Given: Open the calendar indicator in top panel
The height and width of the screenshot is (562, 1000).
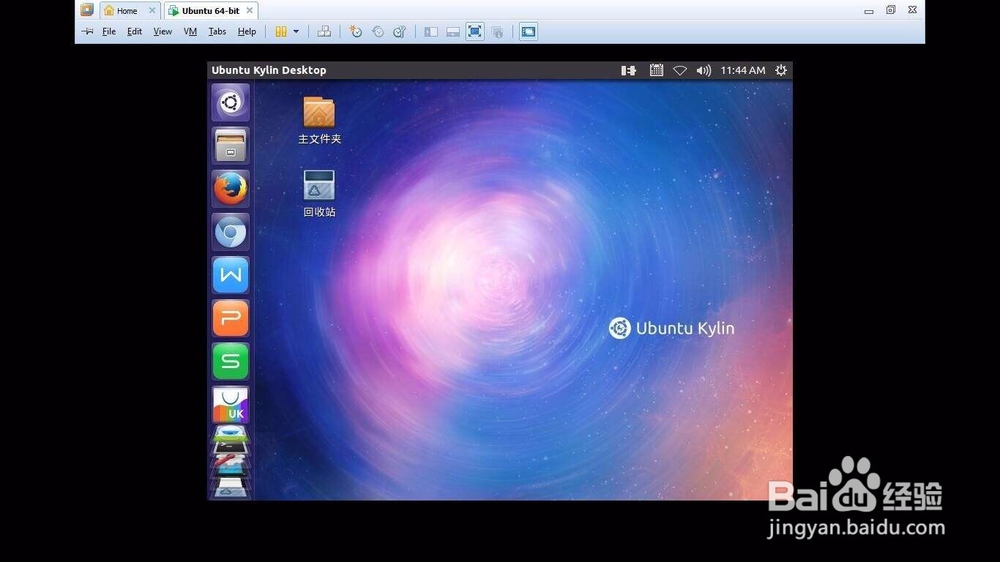Looking at the screenshot, I should pos(656,70).
